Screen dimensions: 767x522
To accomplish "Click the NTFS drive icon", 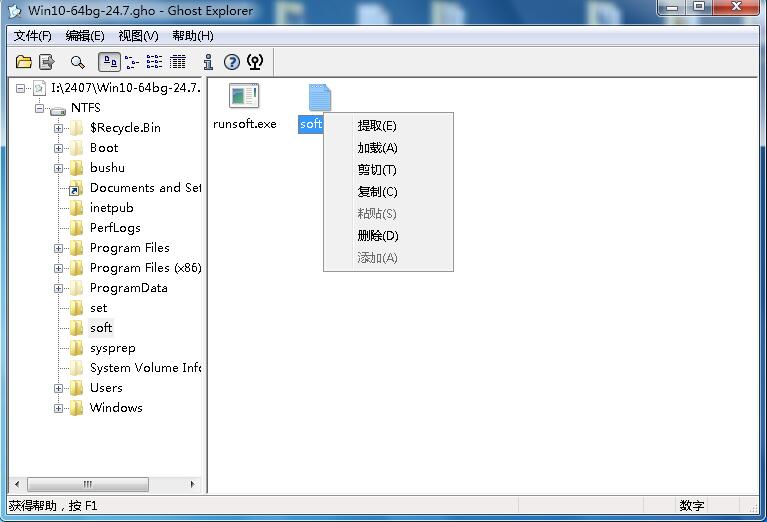I will (58, 110).
